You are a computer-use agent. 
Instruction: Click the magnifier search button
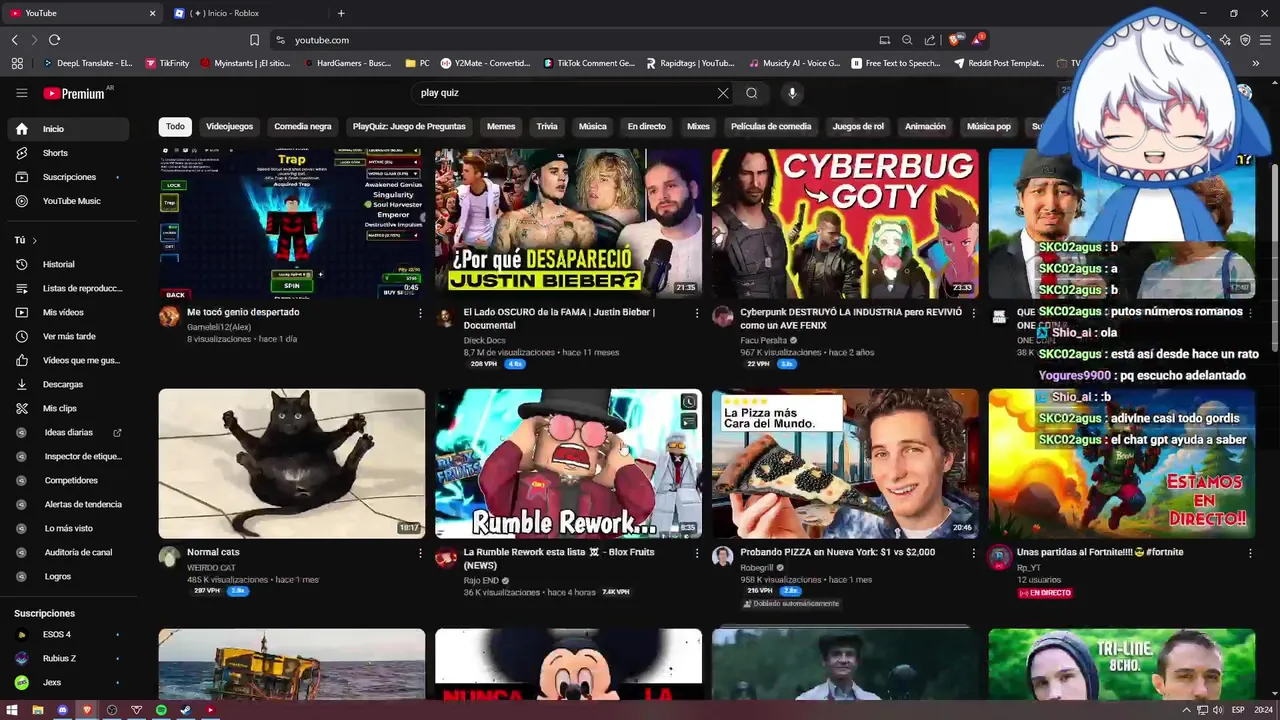752,93
